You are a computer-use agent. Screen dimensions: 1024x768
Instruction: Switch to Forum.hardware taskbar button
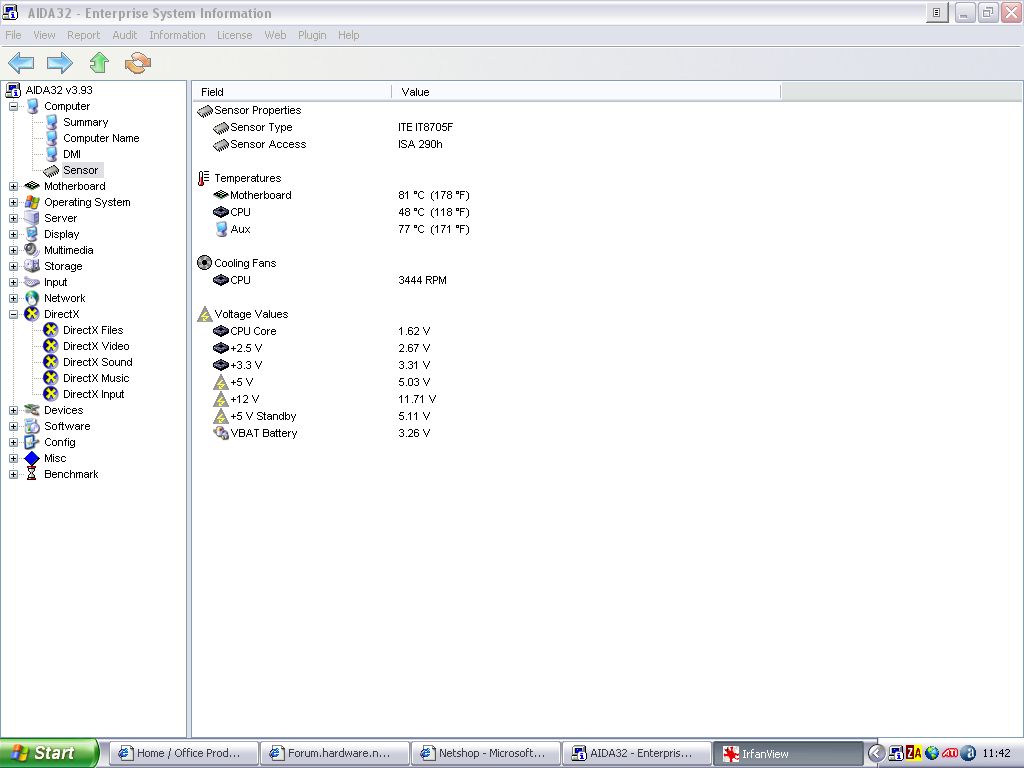tap(334, 753)
